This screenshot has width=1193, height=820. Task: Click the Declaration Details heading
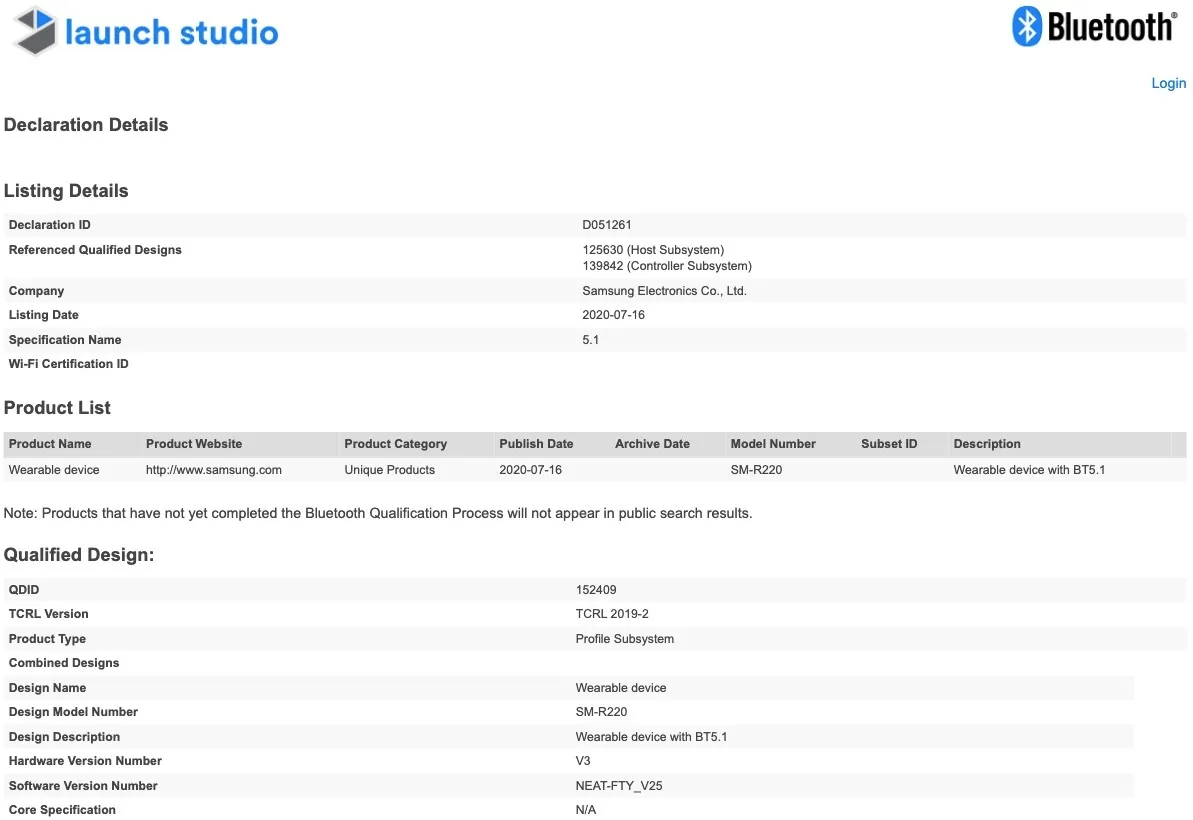point(86,125)
